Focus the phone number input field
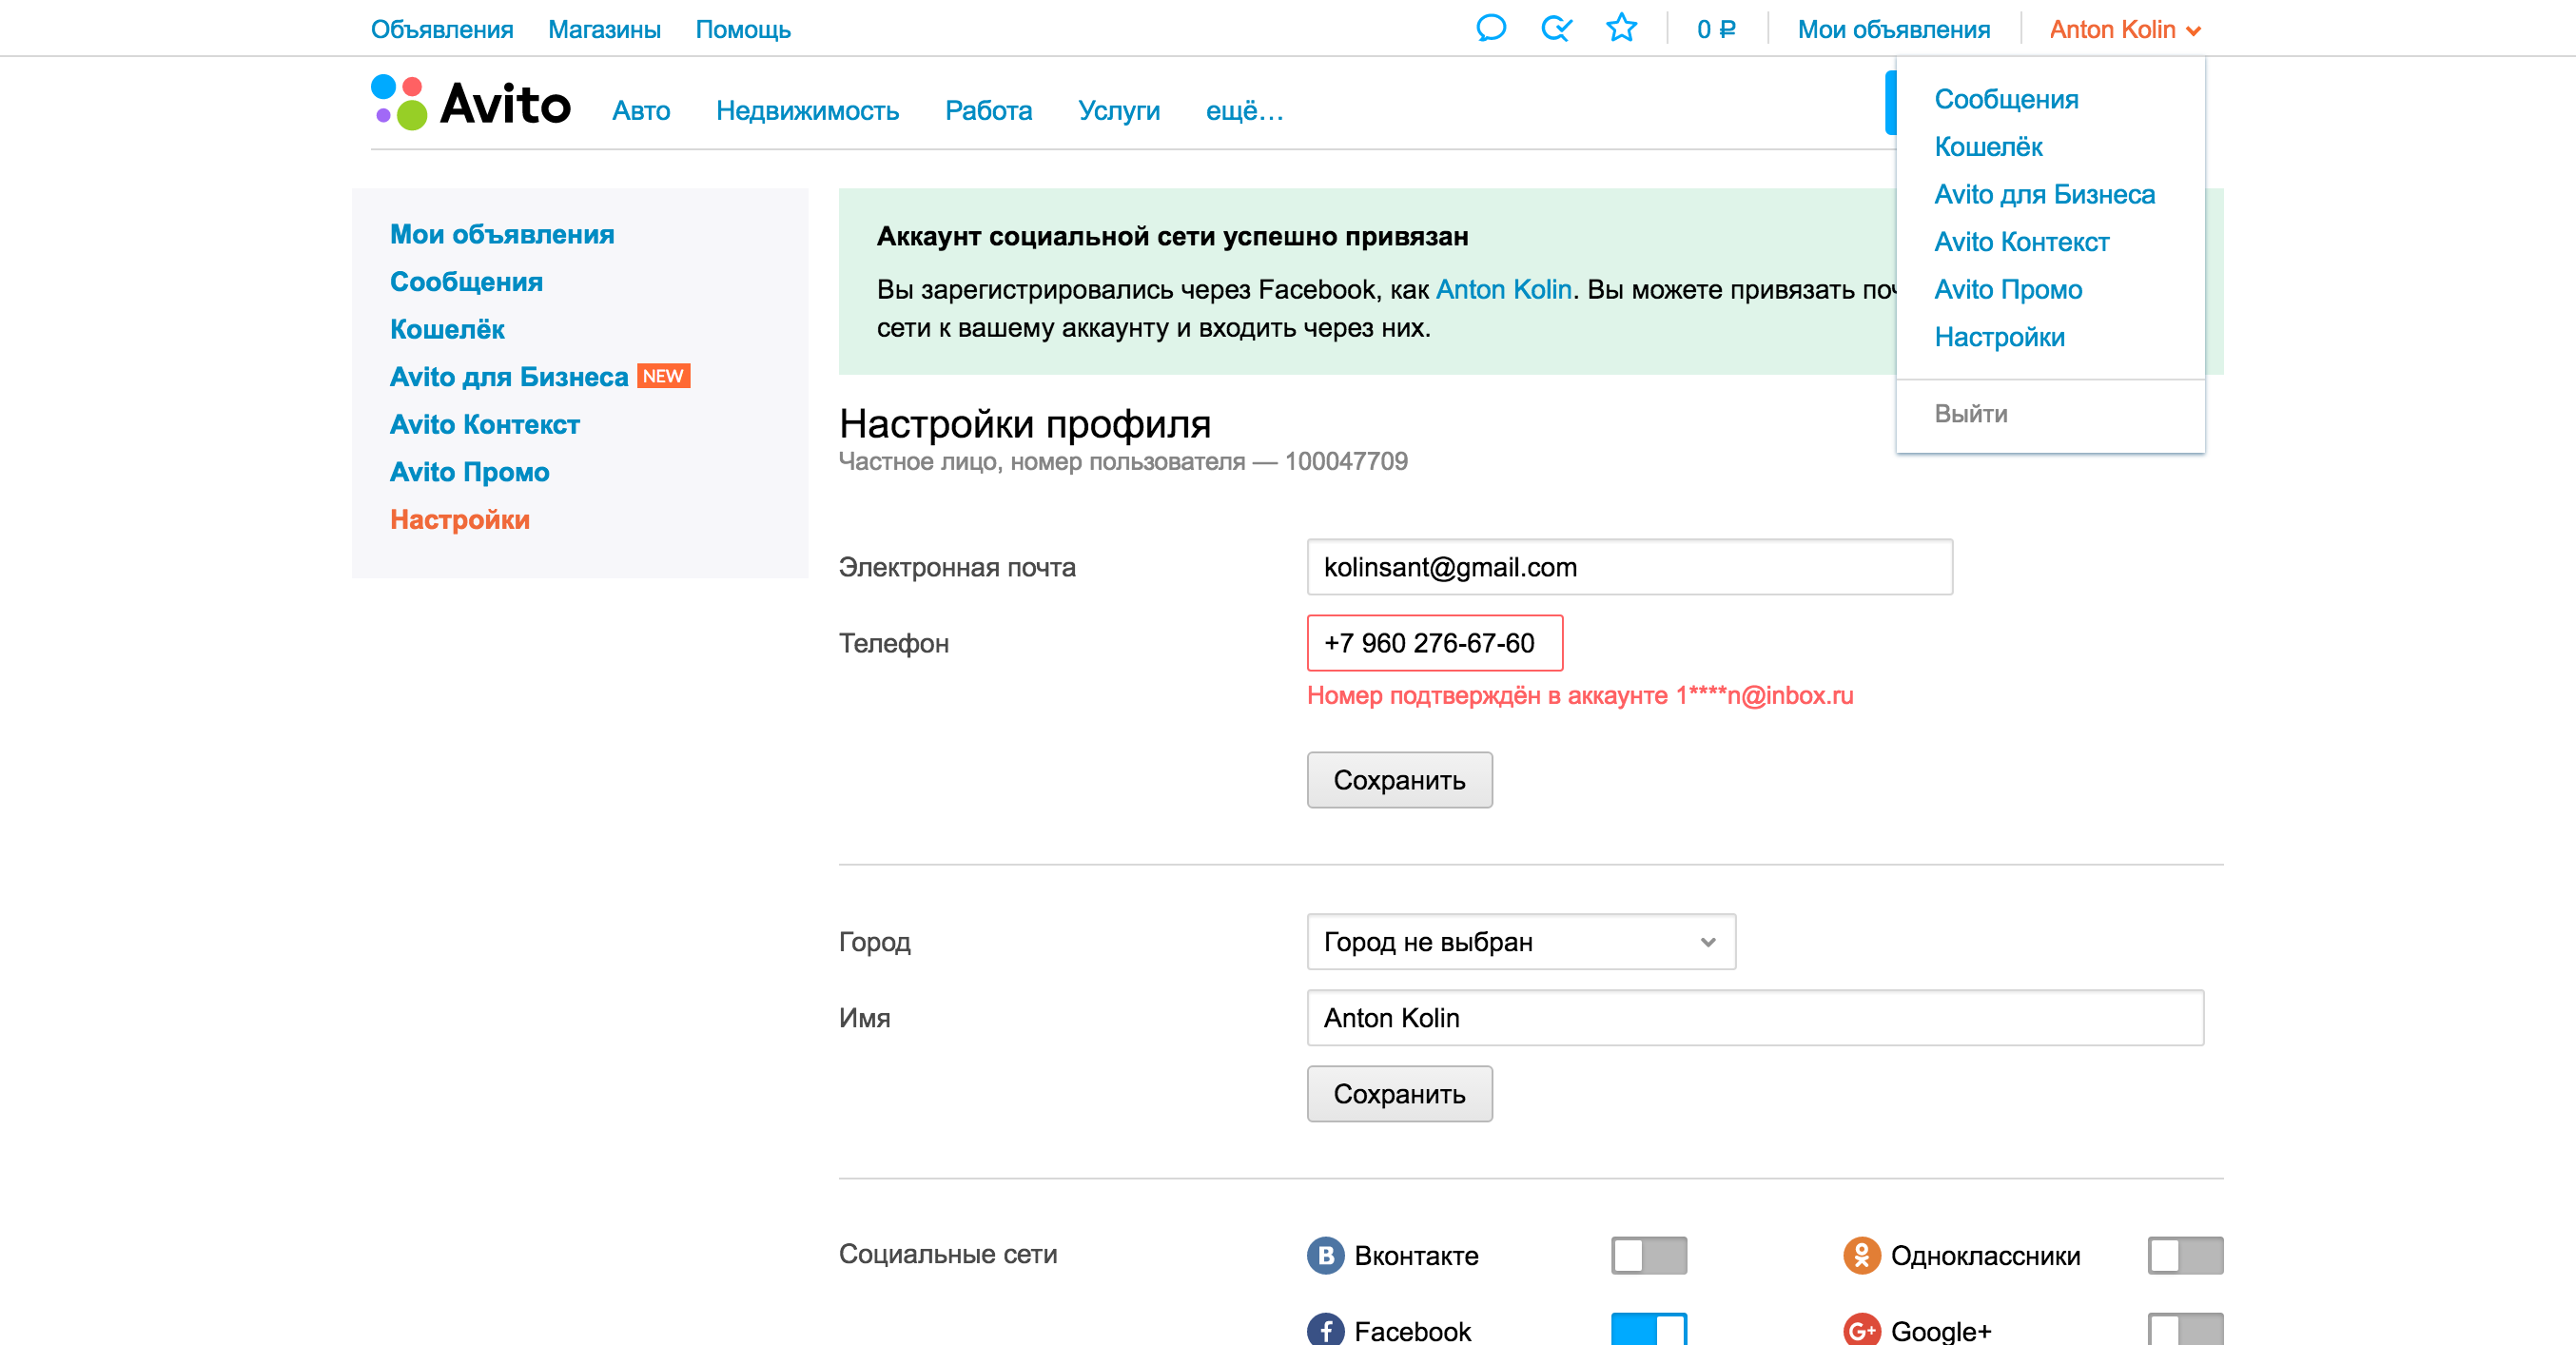The width and height of the screenshot is (2576, 1345). coord(1434,643)
